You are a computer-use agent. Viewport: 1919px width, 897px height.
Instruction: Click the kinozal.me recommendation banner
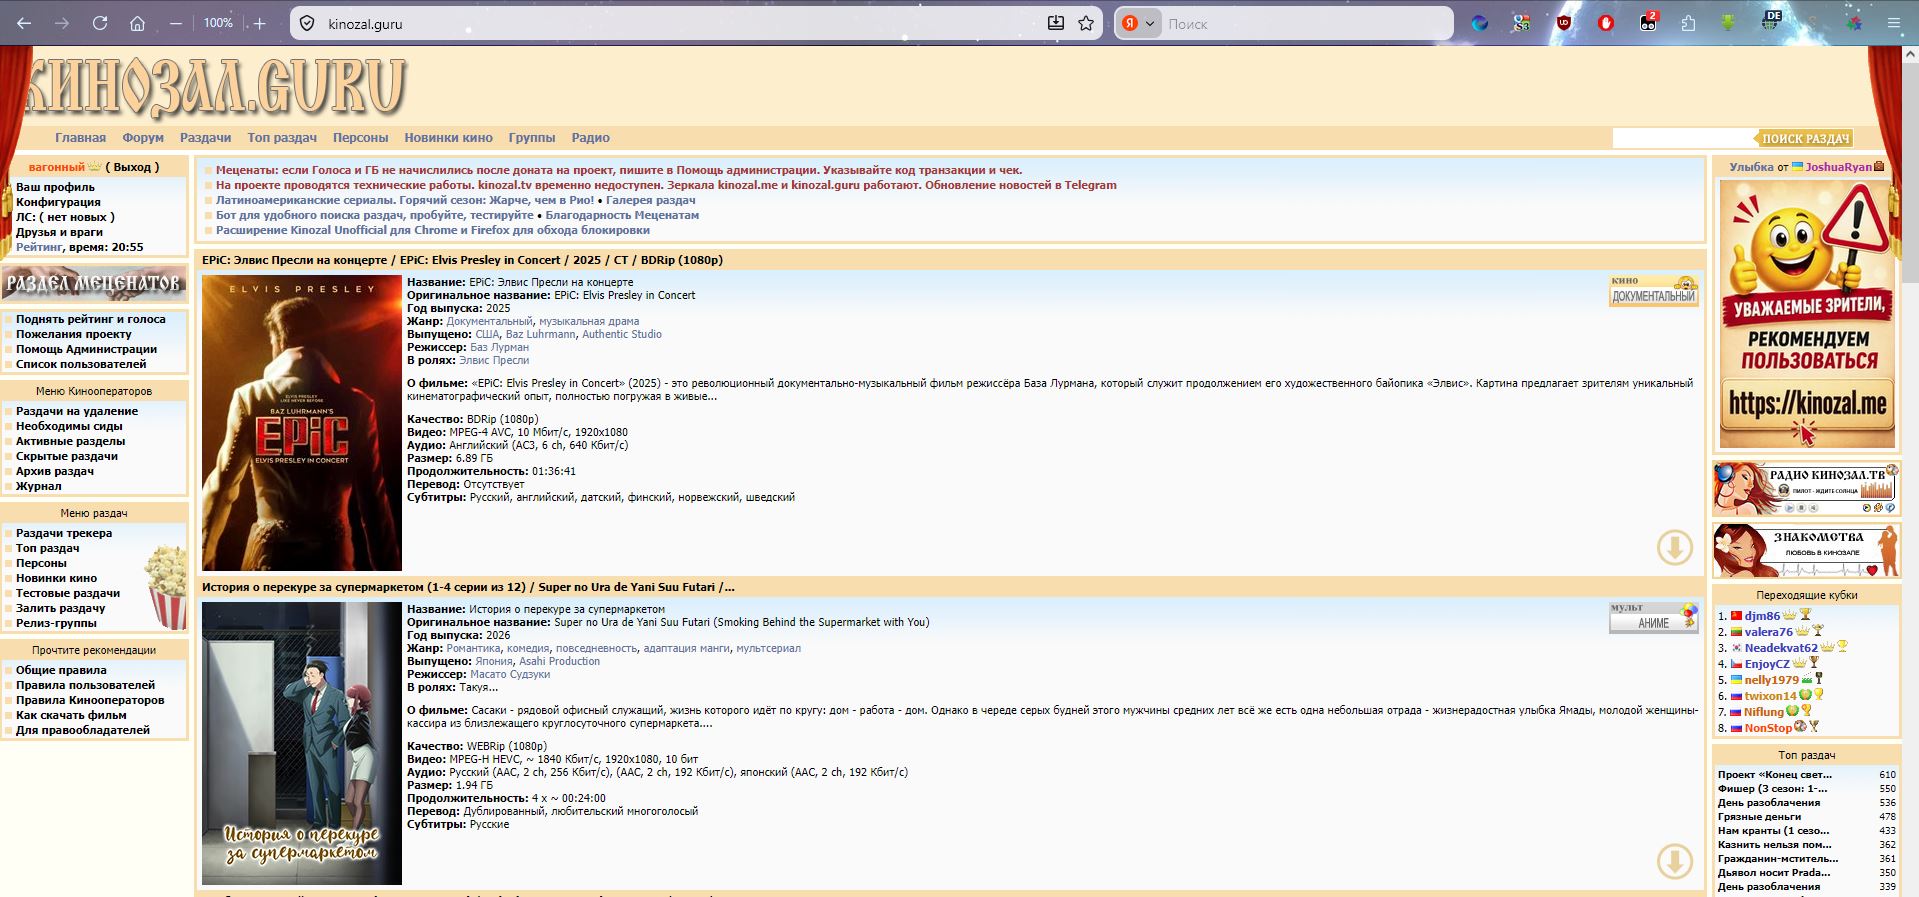tap(1807, 314)
